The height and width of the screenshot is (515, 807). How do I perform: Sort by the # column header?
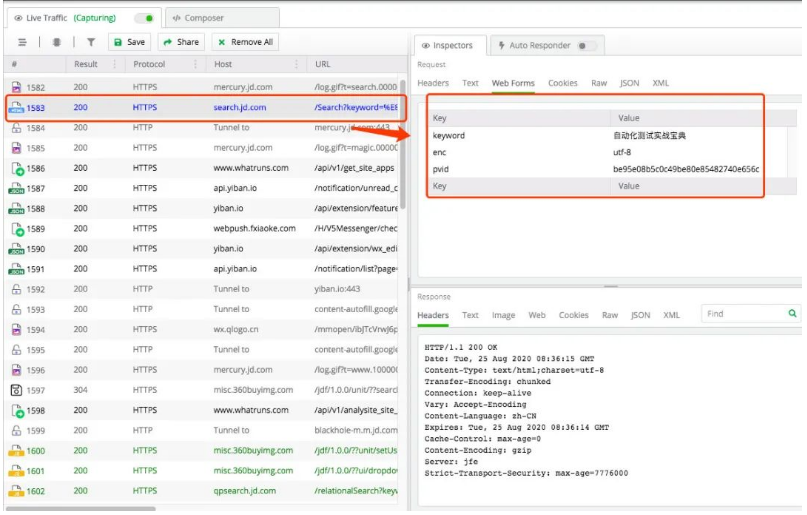pyautogui.click(x=14, y=64)
